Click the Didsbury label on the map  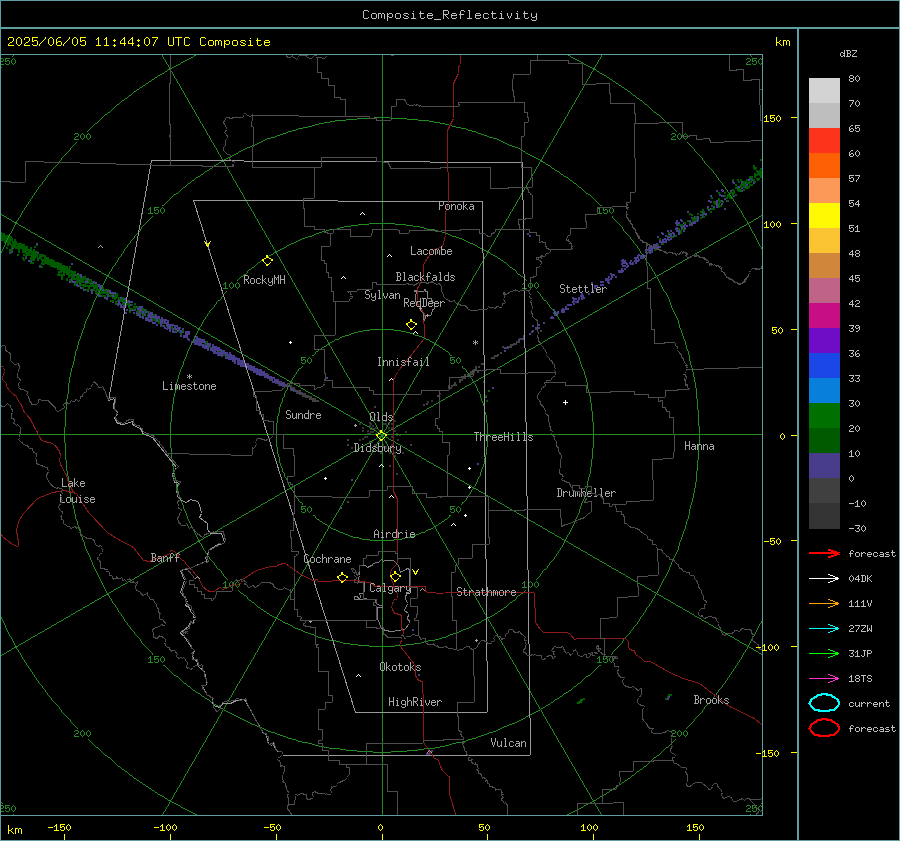point(377,448)
